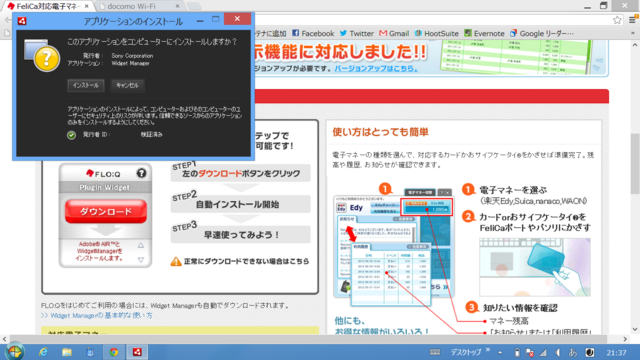This screenshot has width=640, height=360.
Task: Click the Sony Corporation publisher text
Action: (132, 56)
